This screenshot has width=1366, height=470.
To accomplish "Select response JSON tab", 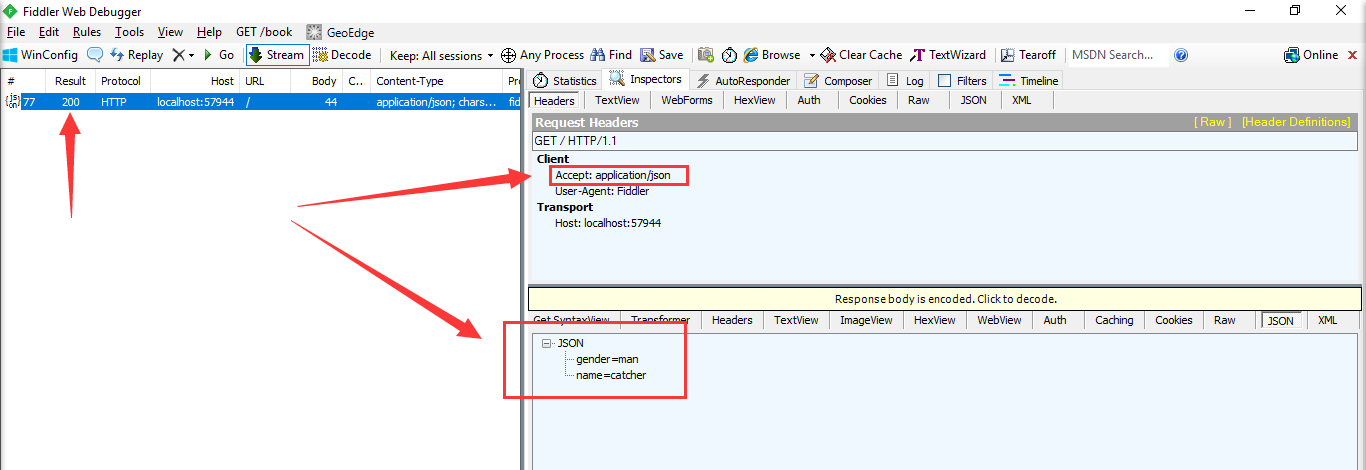I will pos(1280,321).
